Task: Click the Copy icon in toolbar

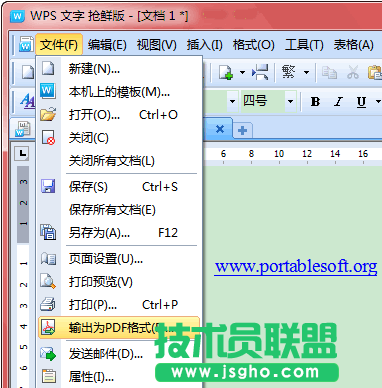Action: (x=329, y=72)
